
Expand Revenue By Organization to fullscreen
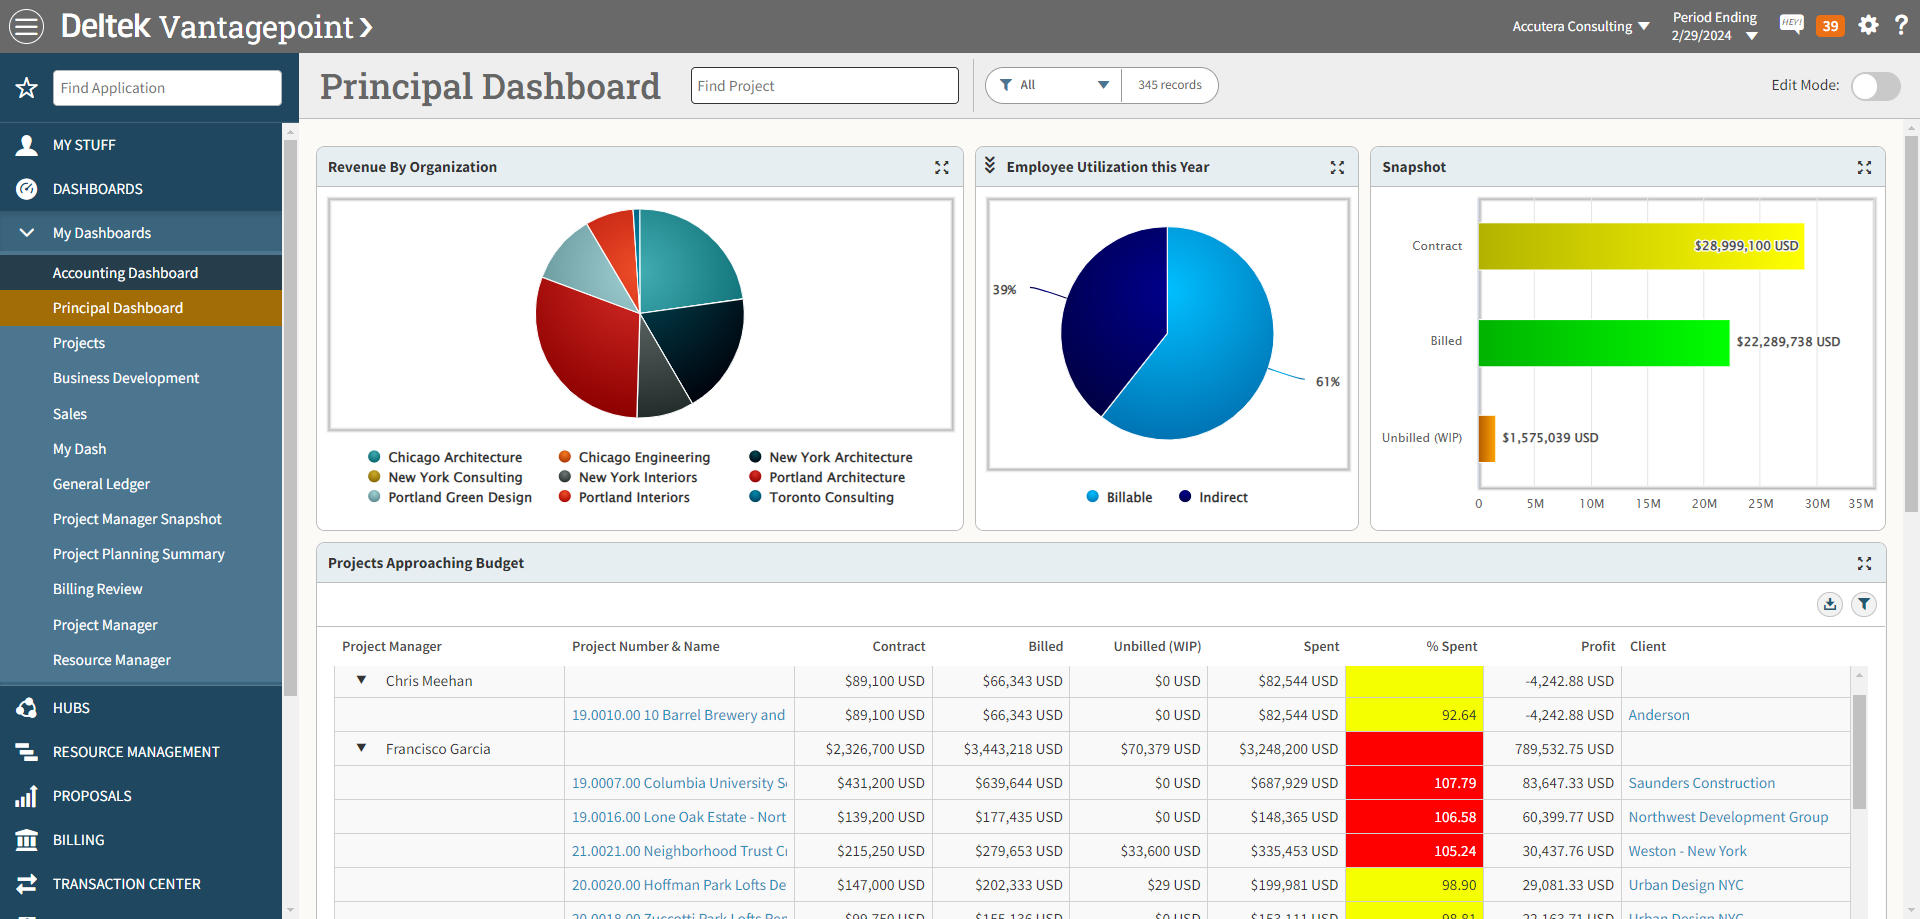pos(941,167)
